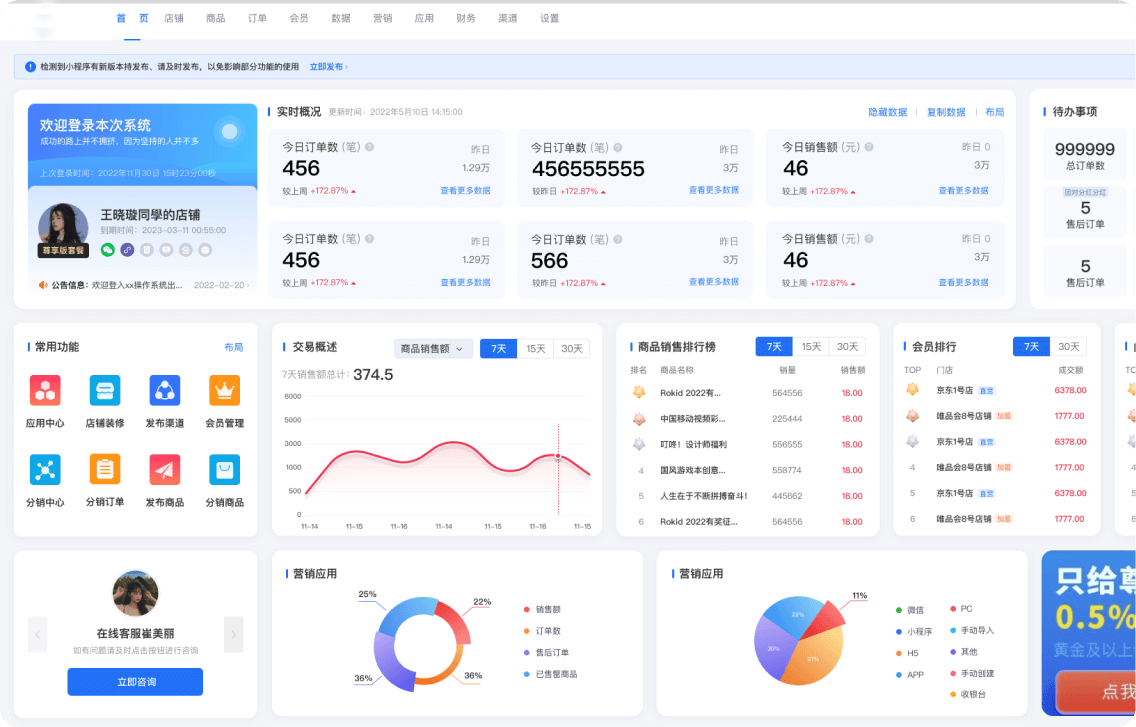The height and width of the screenshot is (727, 1136).
Task: Click the 会员管理 member management icon
Action: (x=224, y=390)
